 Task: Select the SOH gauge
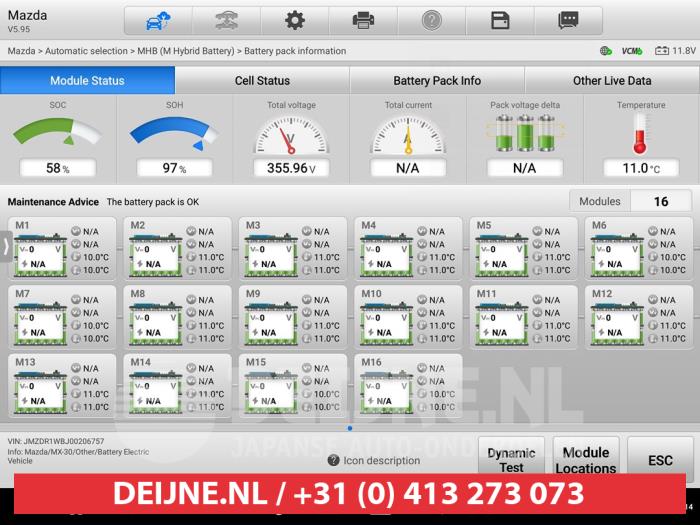[x=174, y=133]
